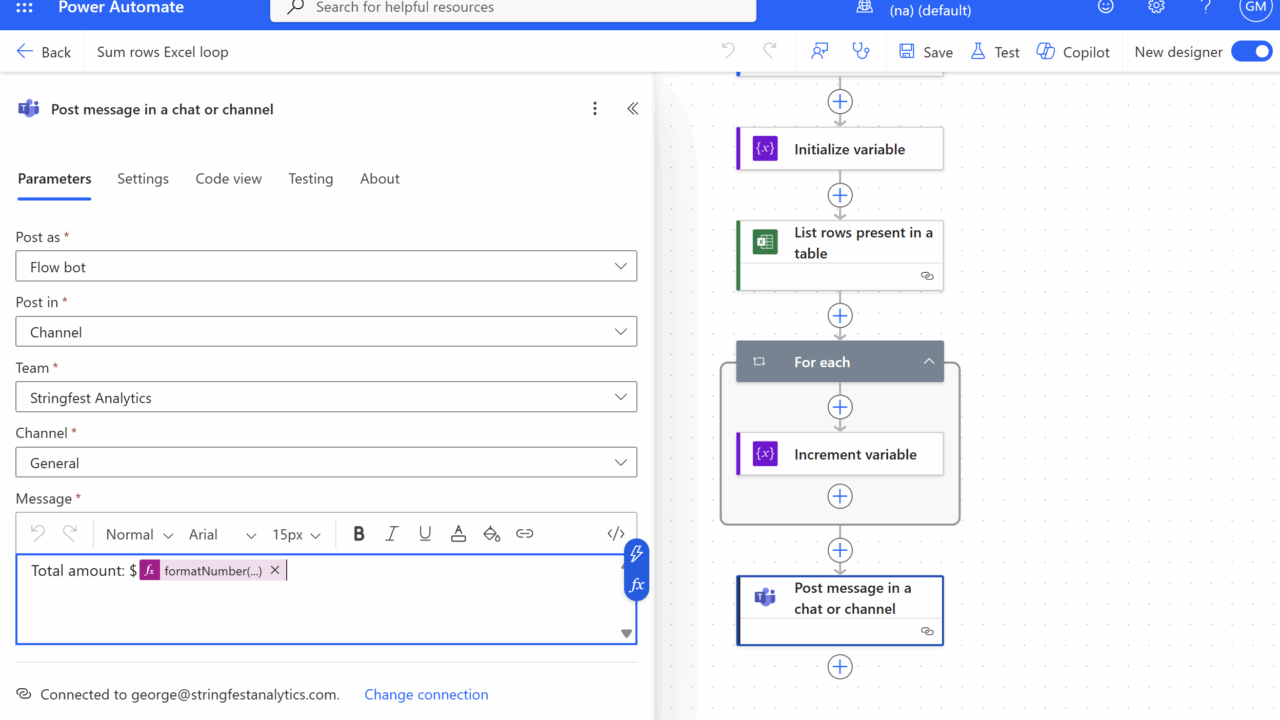The height and width of the screenshot is (720, 1280).
Task: Select the Increment variable action card
Action: [x=840, y=454]
